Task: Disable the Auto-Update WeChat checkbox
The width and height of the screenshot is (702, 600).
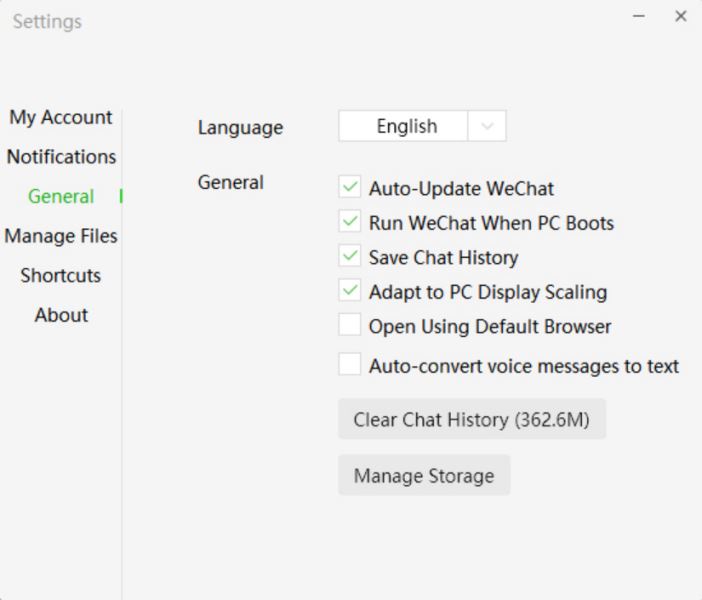Action: [x=350, y=187]
